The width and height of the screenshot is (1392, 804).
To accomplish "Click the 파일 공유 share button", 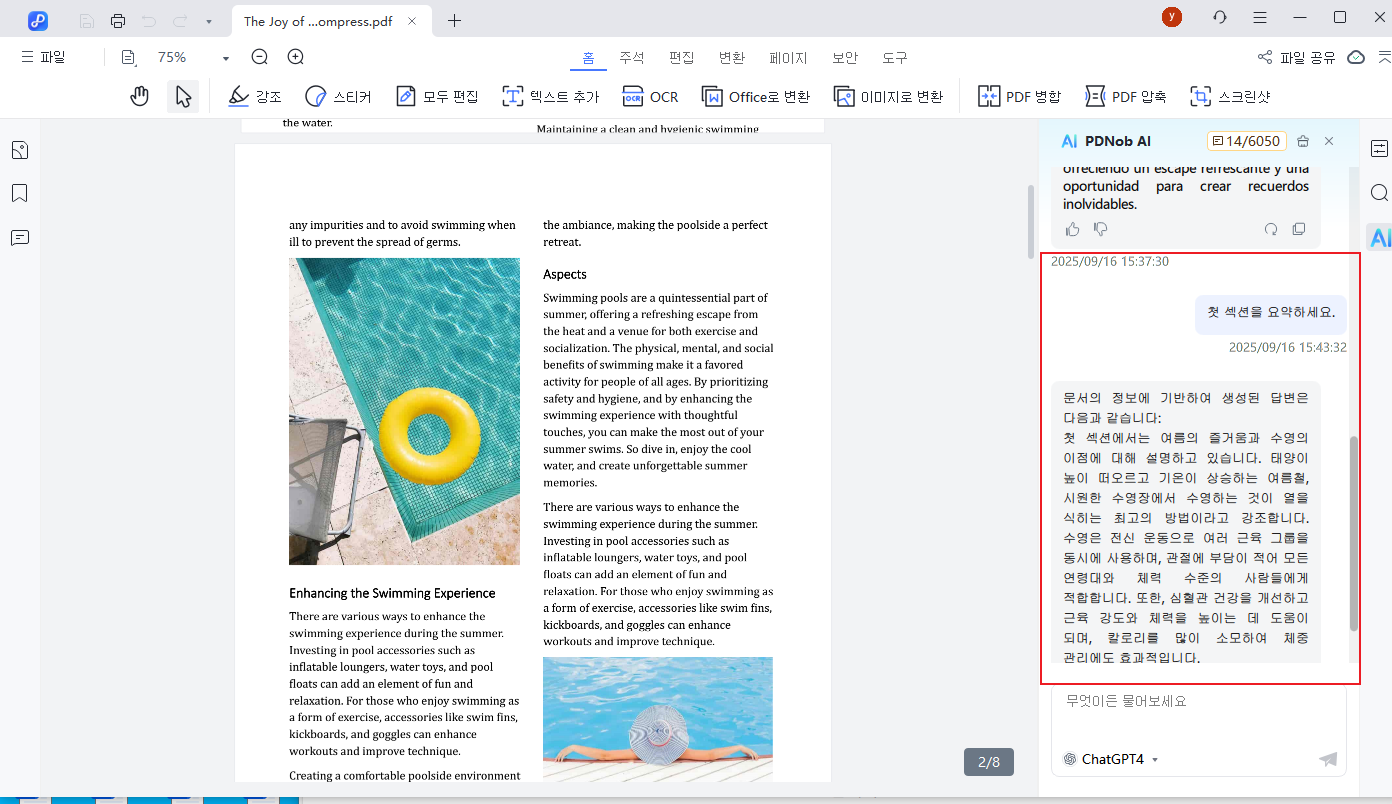I will pos(1297,57).
